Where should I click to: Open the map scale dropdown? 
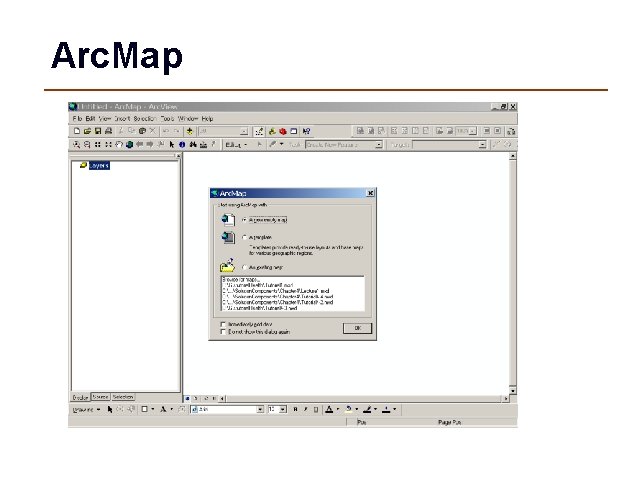[x=244, y=131]
